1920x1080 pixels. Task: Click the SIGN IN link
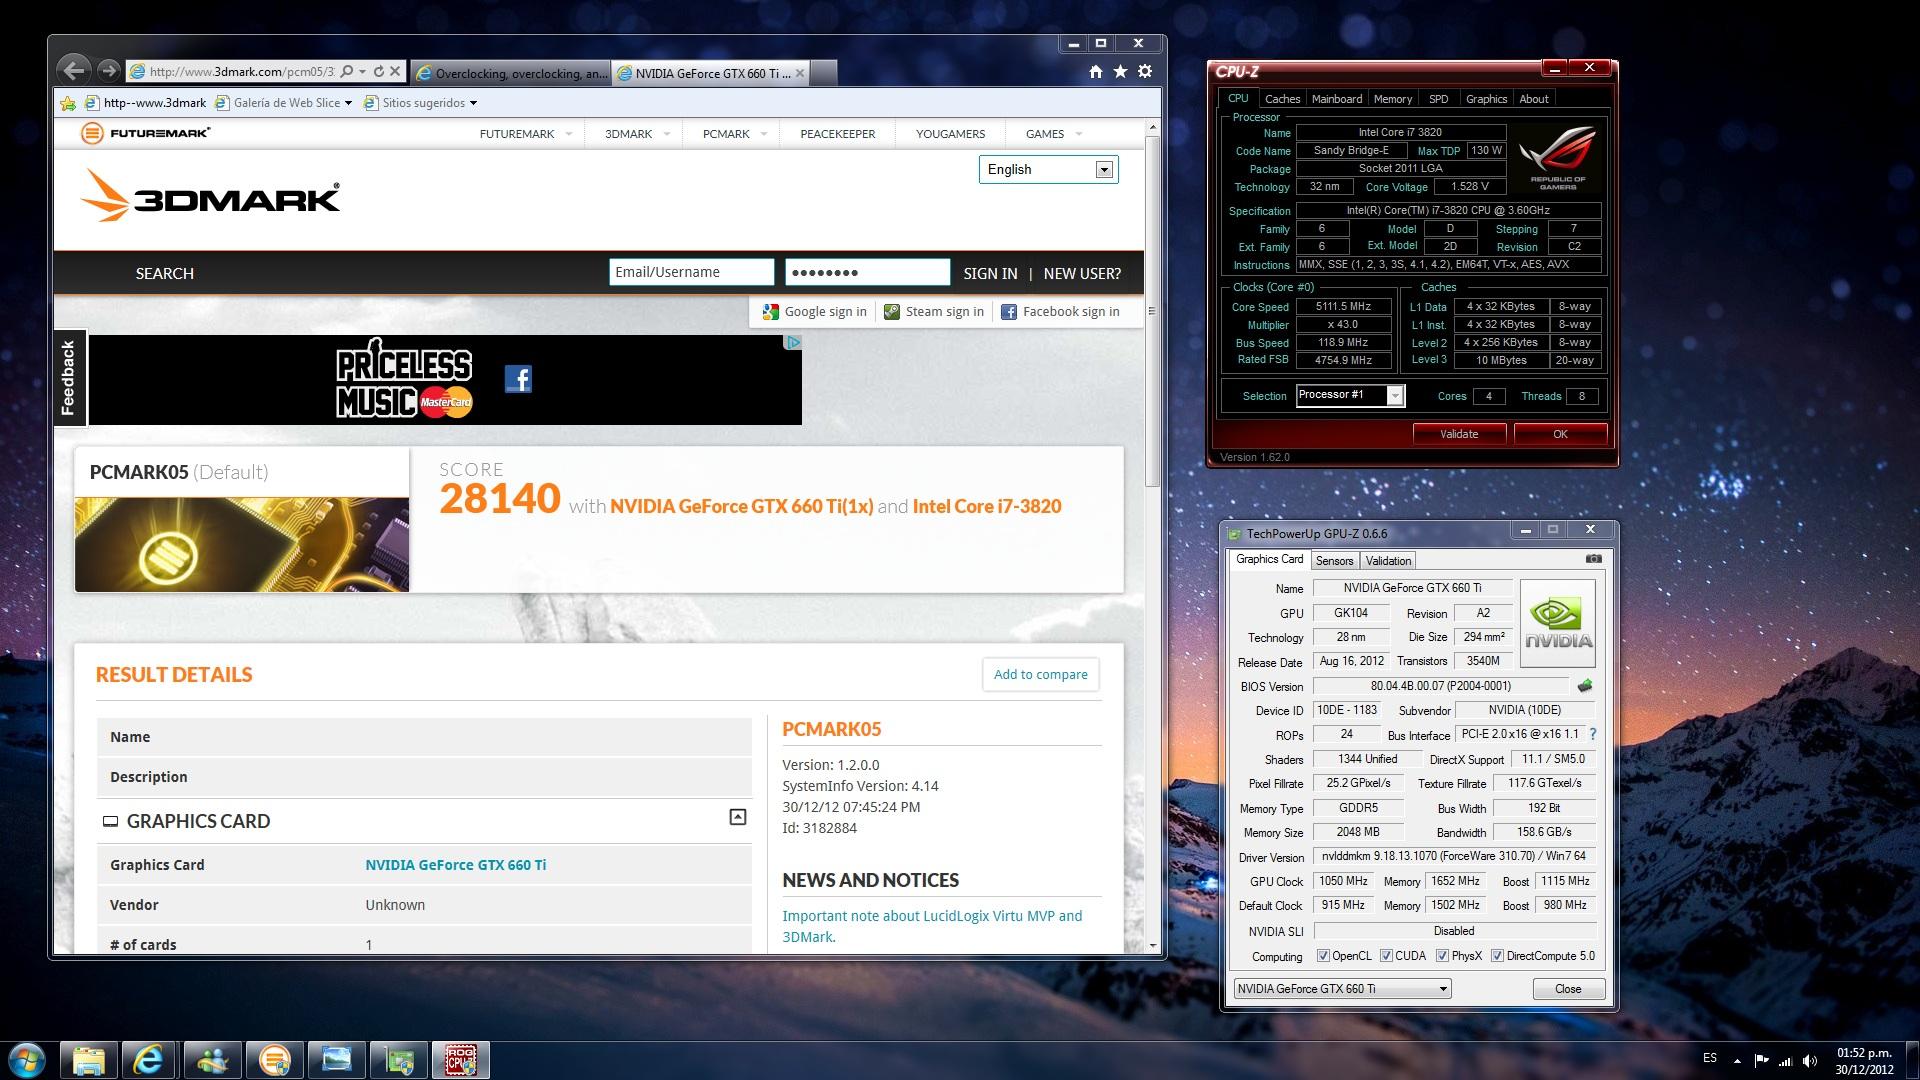(x=990, y=273)
